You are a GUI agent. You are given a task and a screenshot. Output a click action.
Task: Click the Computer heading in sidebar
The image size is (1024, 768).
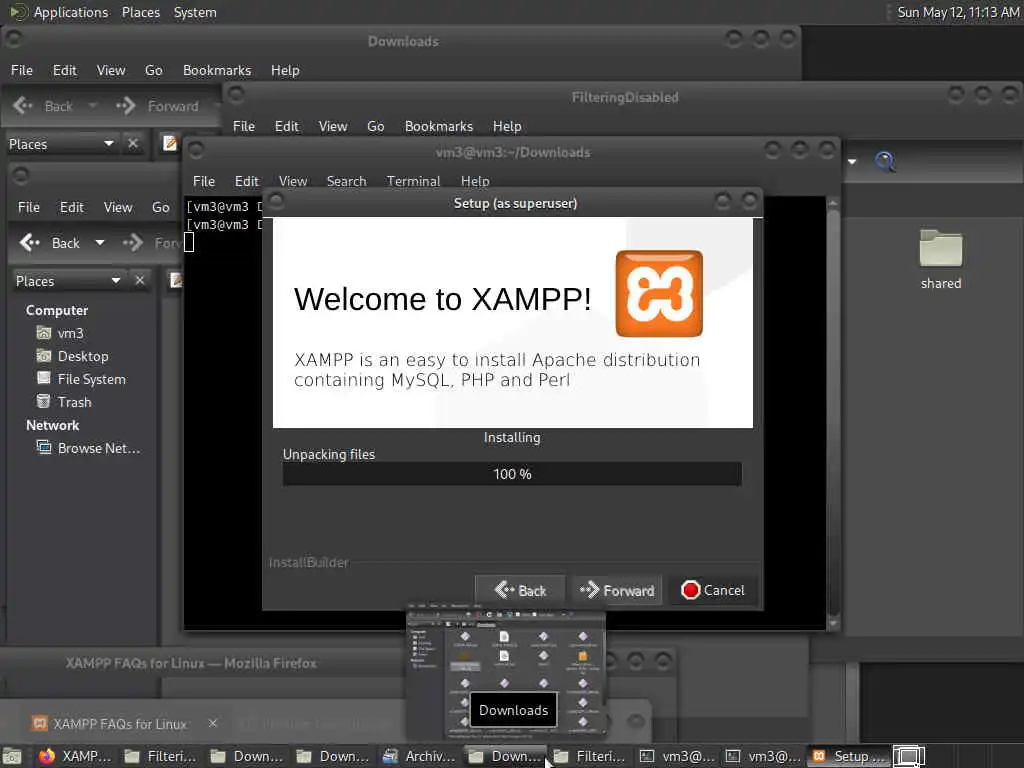coord(57,311)
